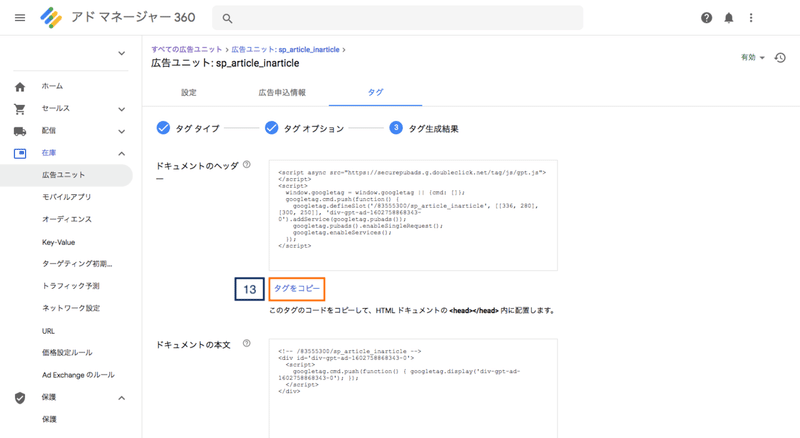Click the home house icon
The height and width of the screenshot is (438, 800).
pyautogui.click(x=20, y=87)
